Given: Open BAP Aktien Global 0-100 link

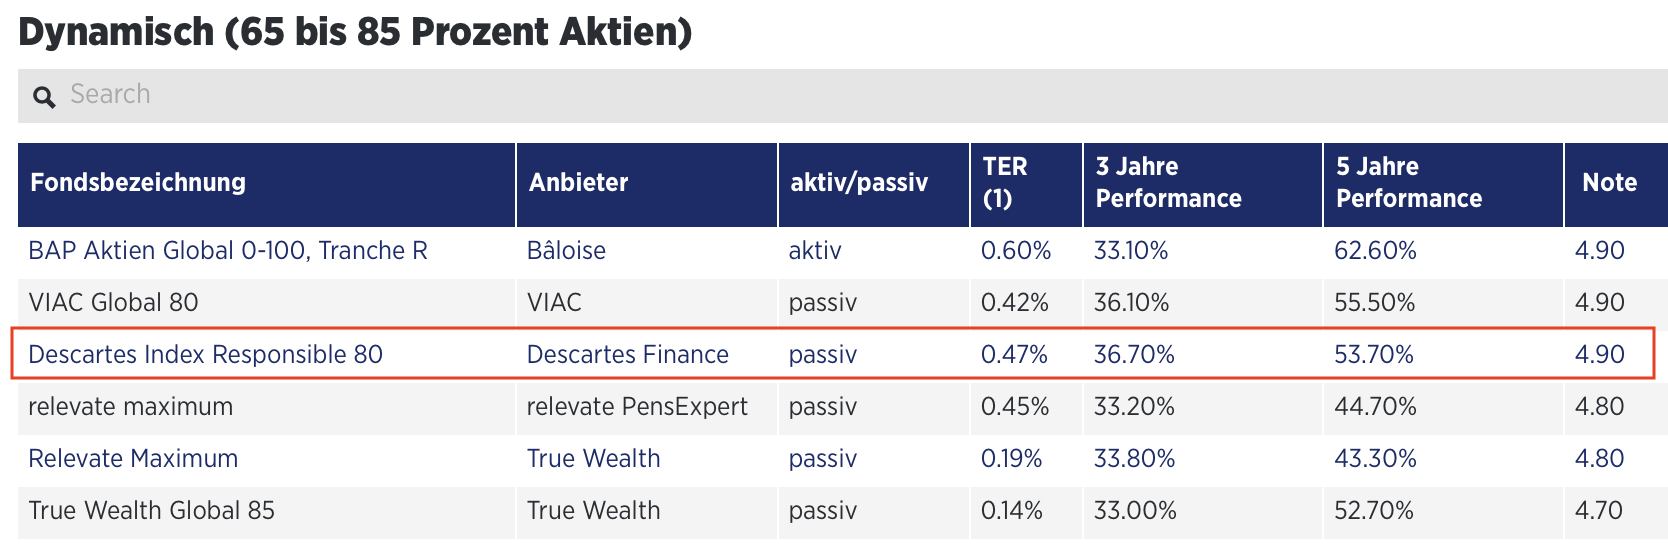Looking at the screenshot, I should pos(228,251).
